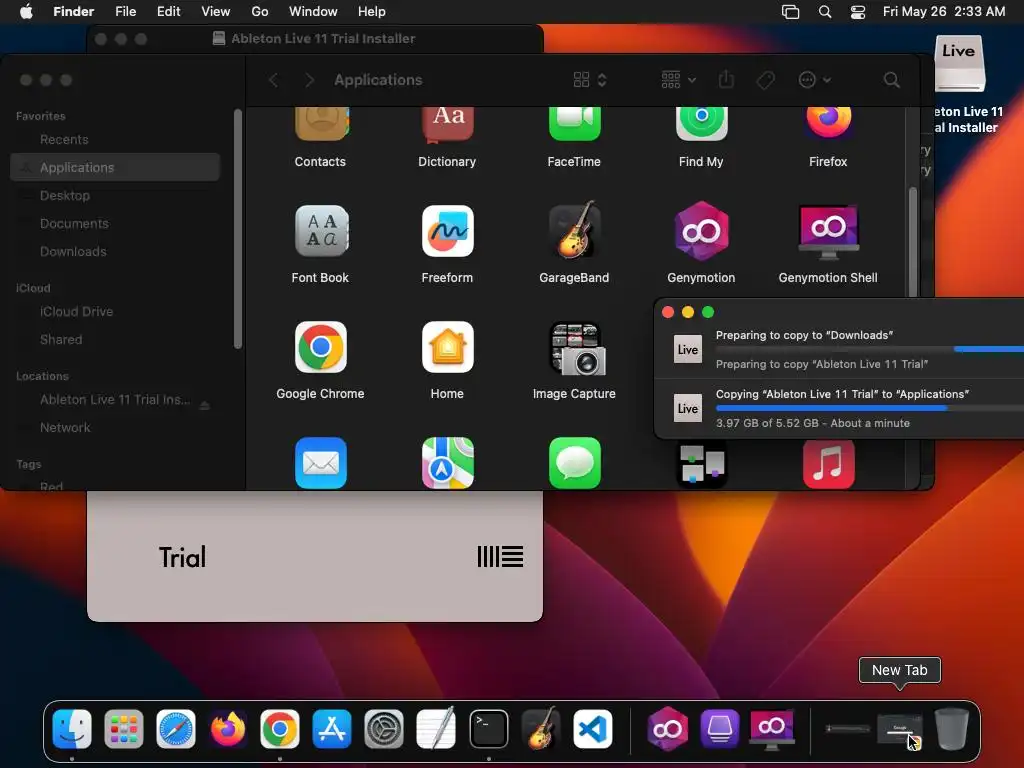
Task: Select the Messages app icon
Action: coord(574,463)
